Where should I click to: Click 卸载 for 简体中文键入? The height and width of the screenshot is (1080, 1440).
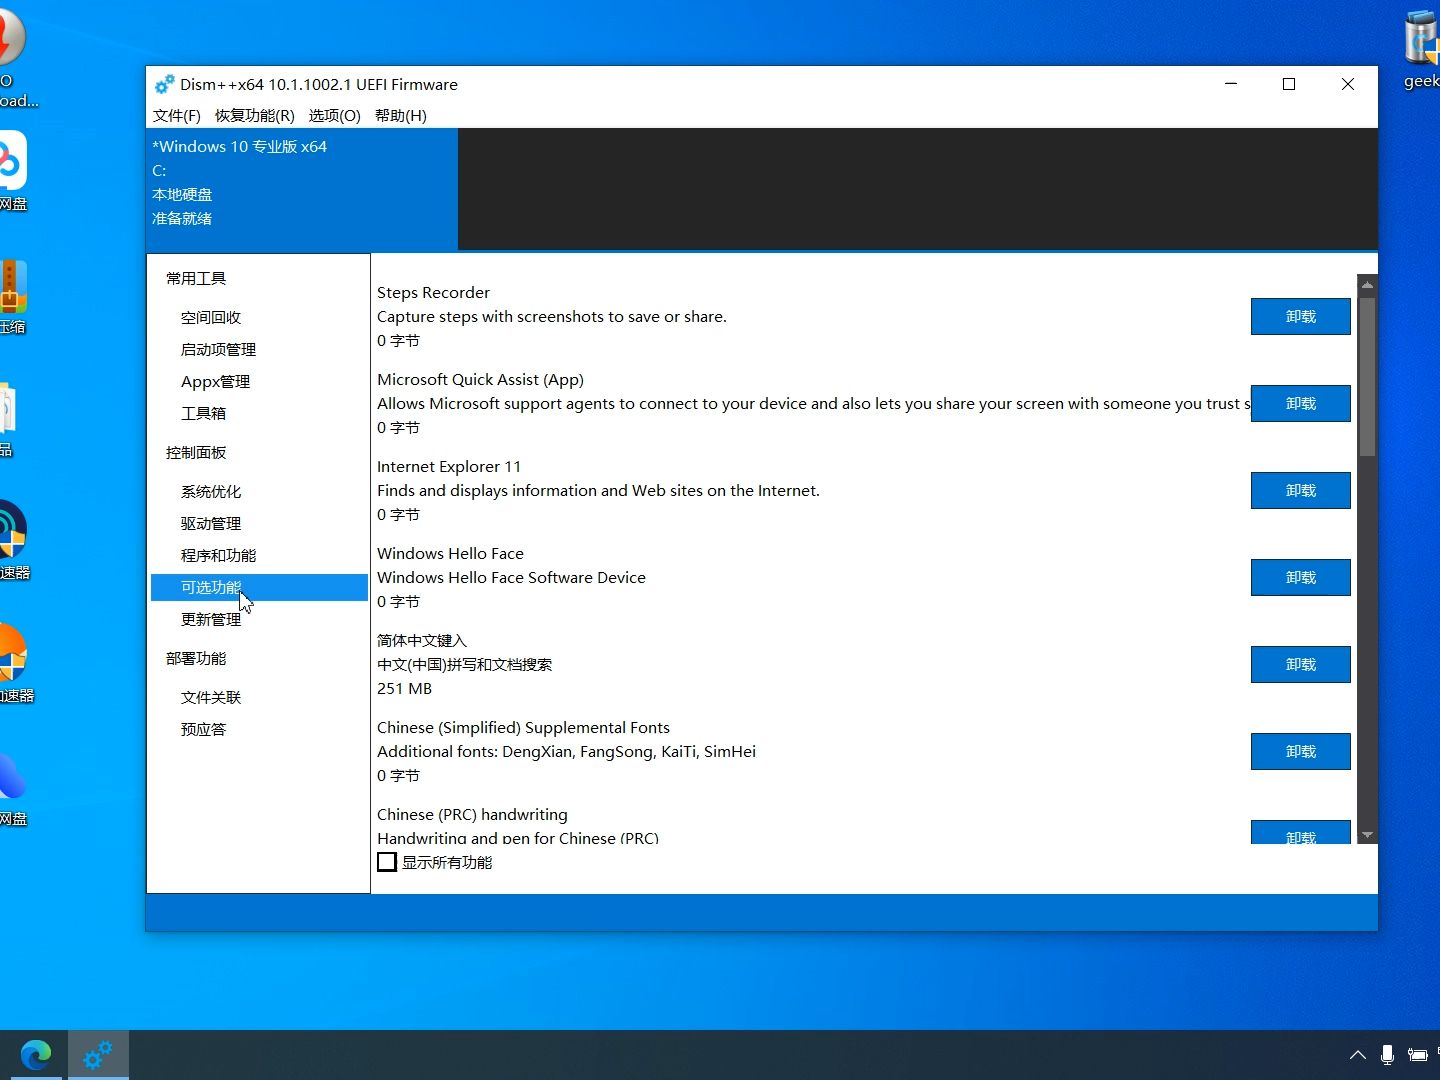coord(1300,665)
